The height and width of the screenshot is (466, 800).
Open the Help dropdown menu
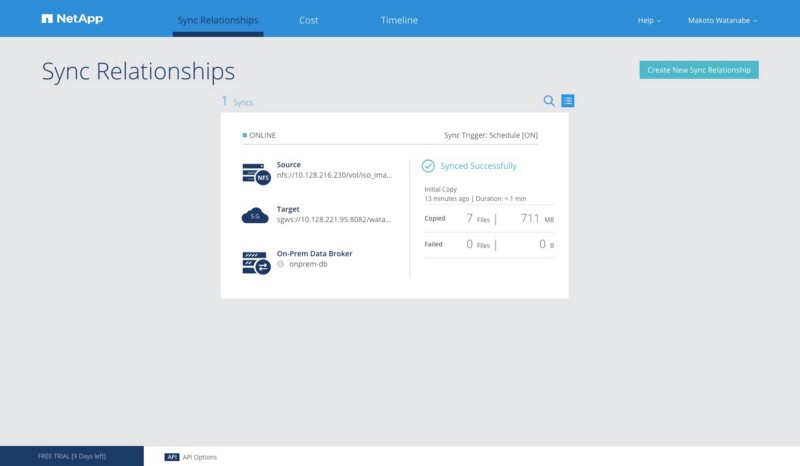coord(650,20)
